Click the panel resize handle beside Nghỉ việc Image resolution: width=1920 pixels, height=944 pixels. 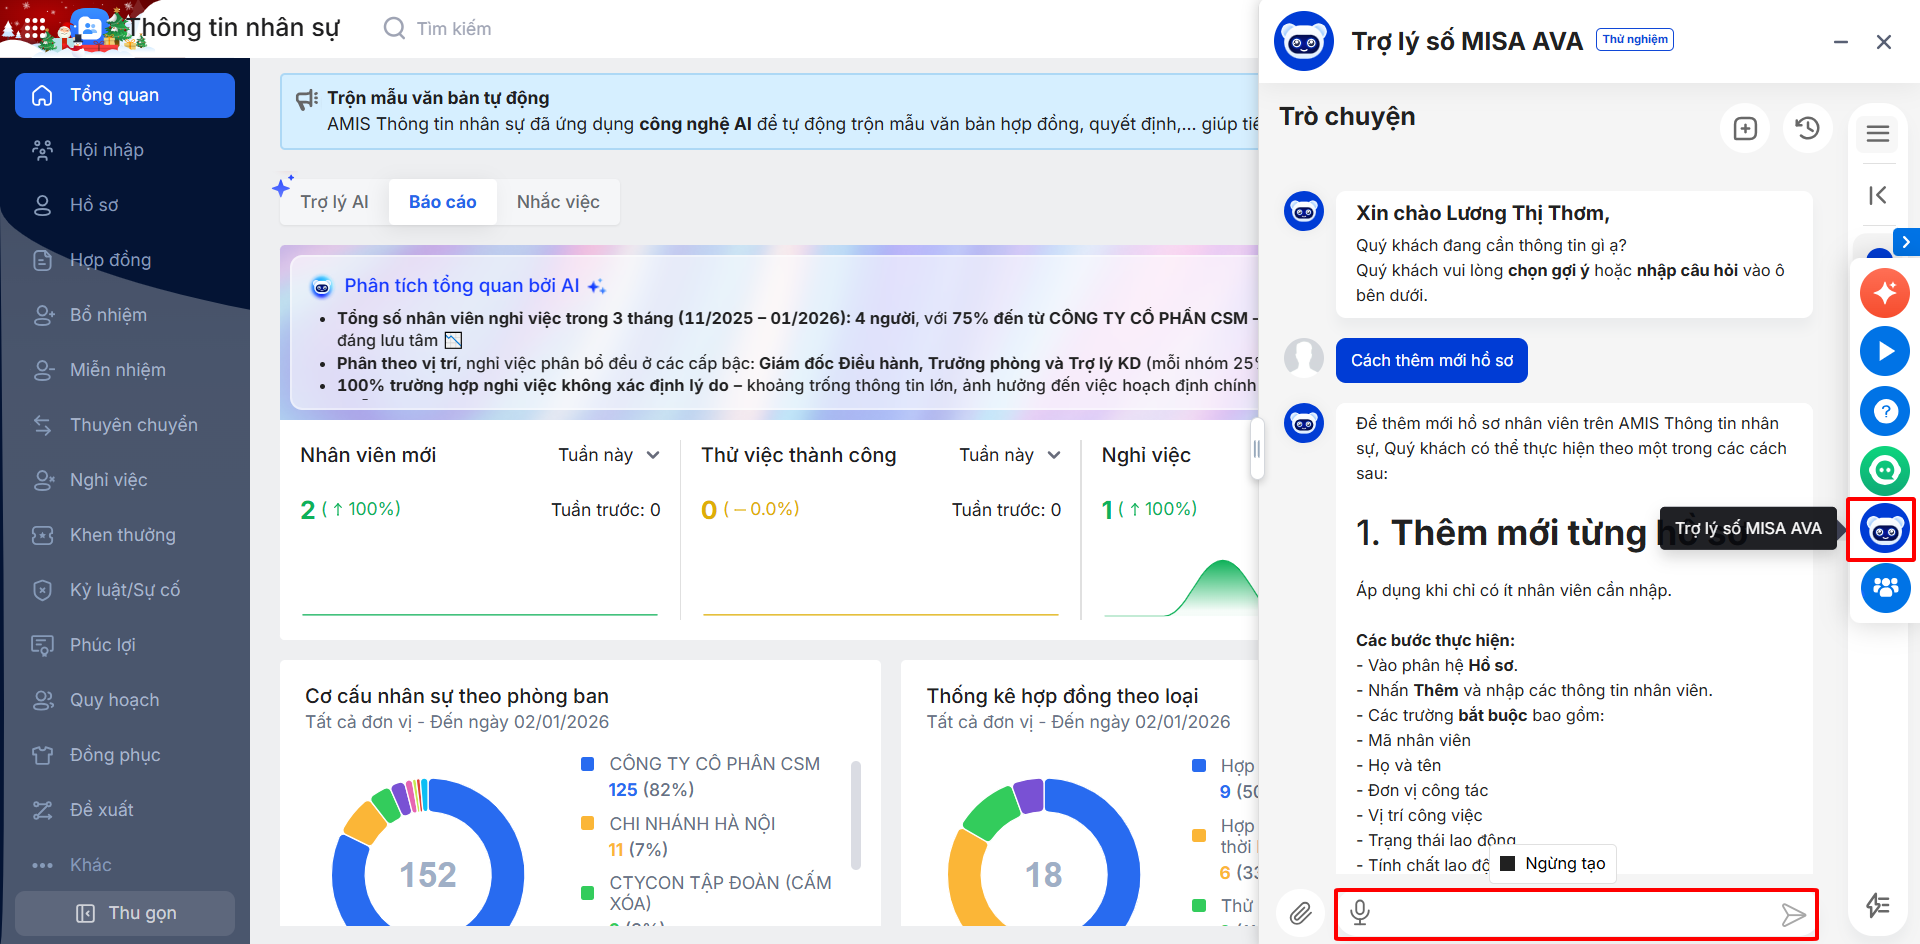pos(1257,450)
